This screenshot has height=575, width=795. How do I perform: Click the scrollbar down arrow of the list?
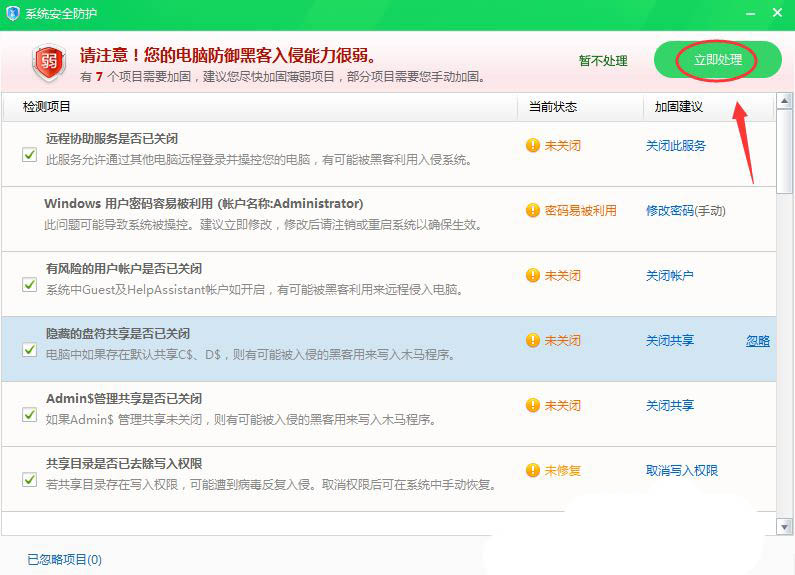784,526
